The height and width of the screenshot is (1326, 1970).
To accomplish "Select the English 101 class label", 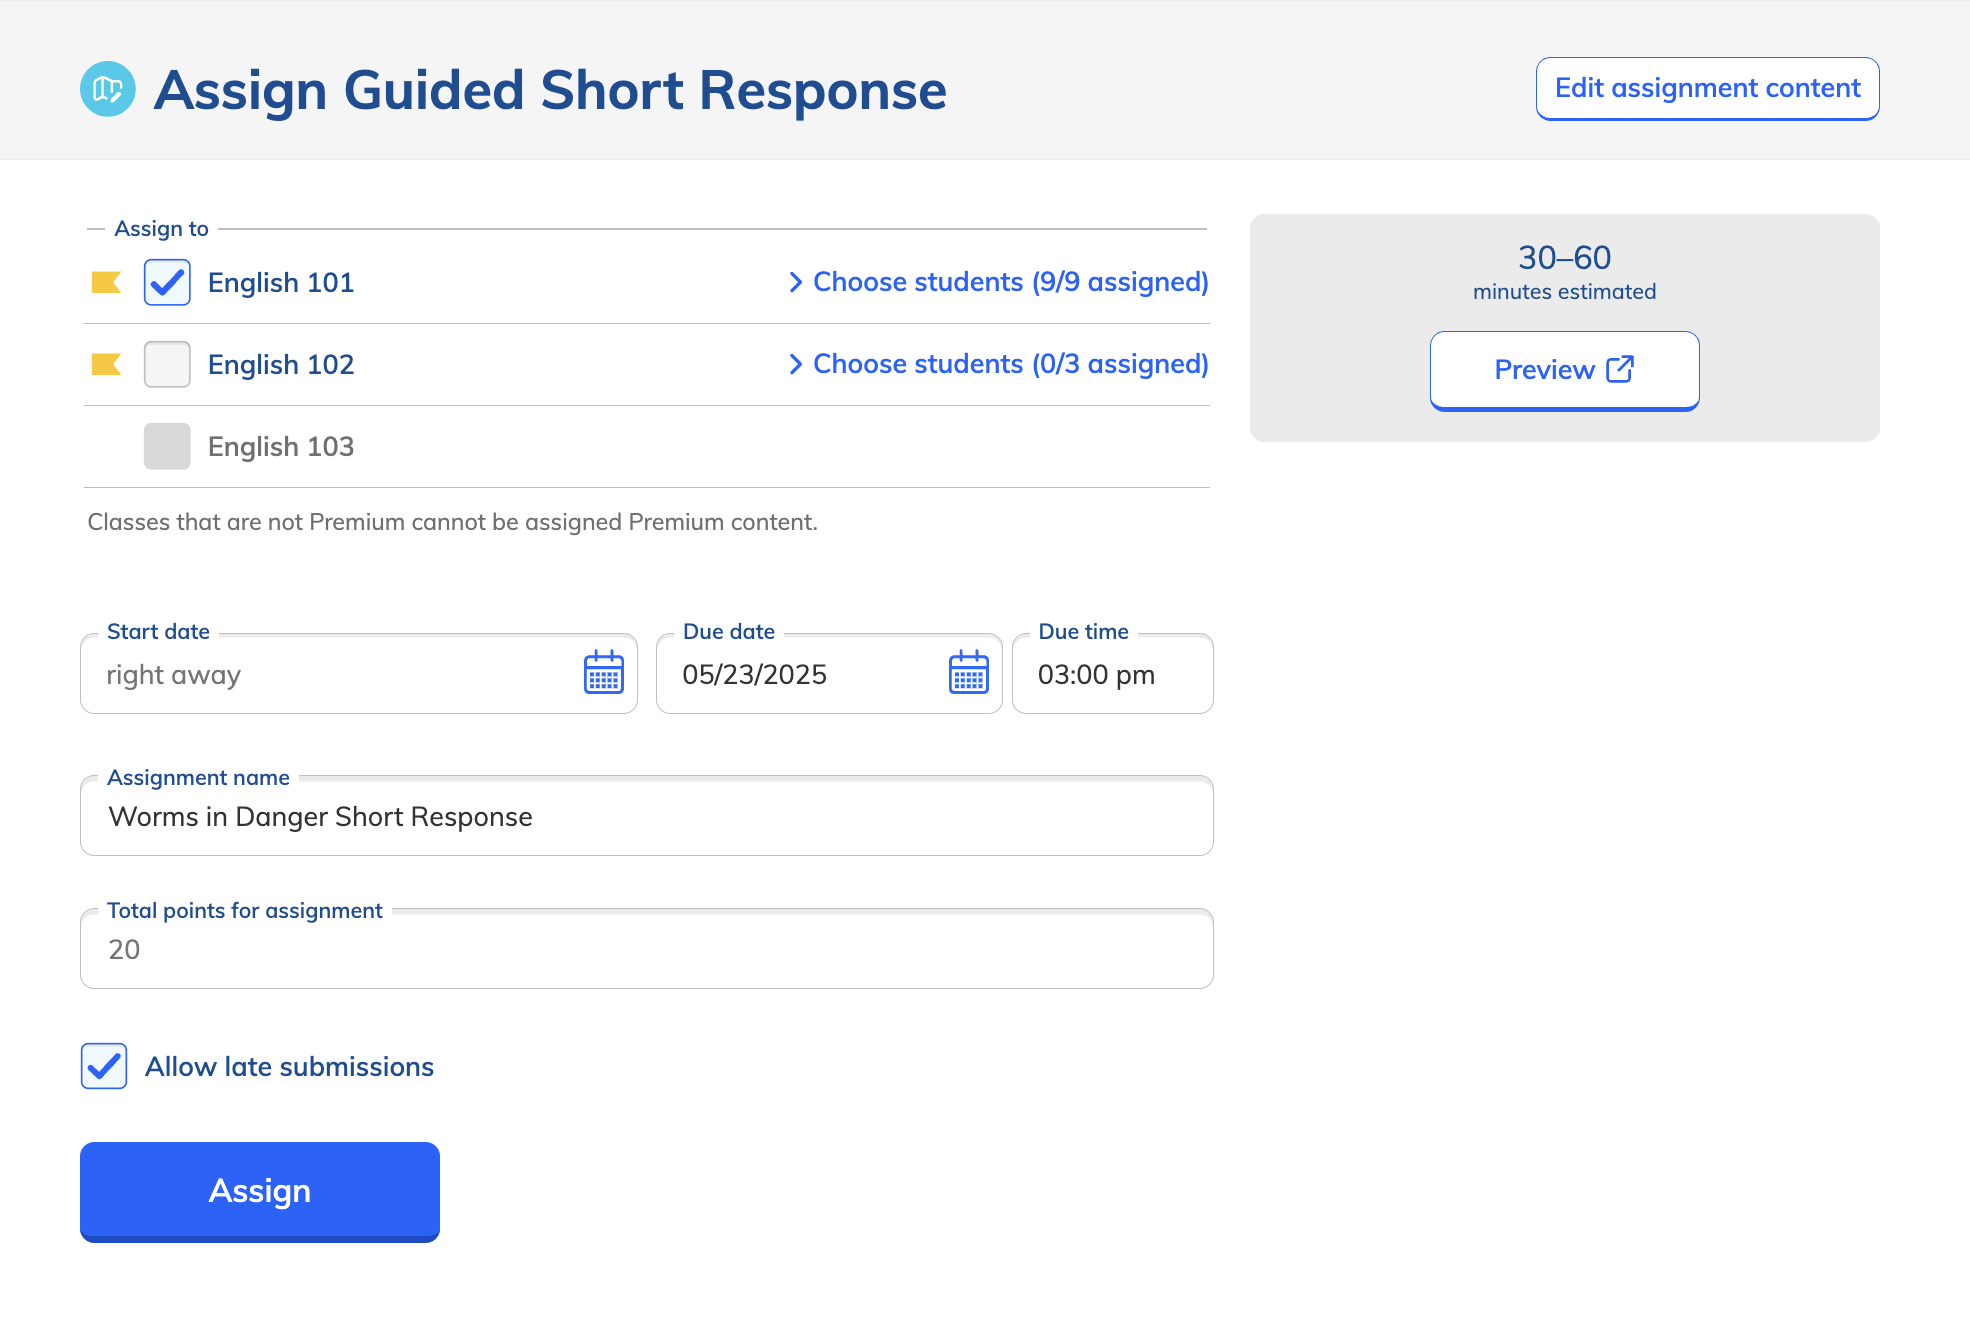I will pyautogui.click(x=281, y=283).
